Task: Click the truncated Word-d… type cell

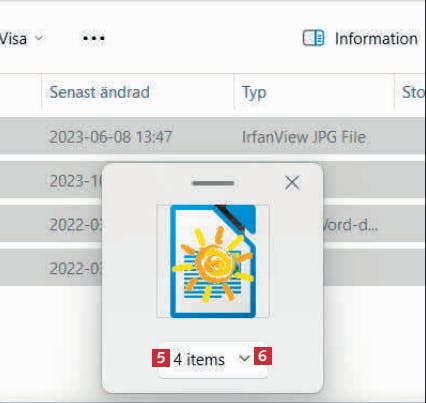Action: click(350, 225)
